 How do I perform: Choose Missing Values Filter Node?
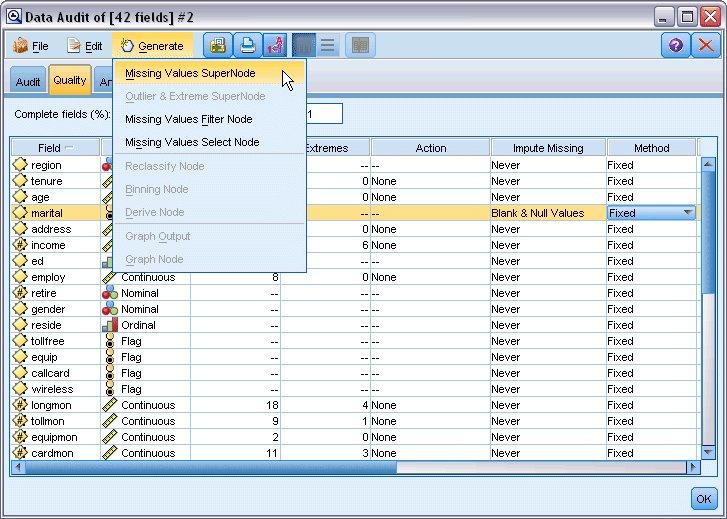point(210,119)
